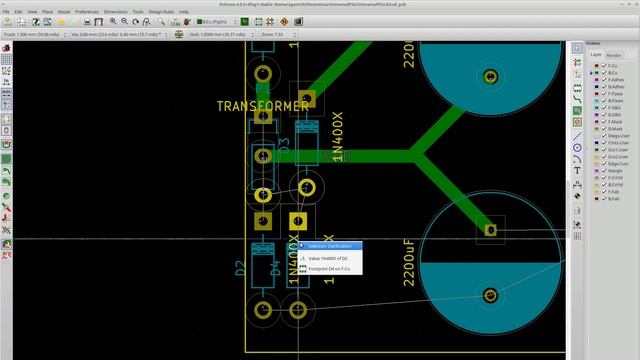Click the Print board icon
The image size is (640, 360).
coord(87,22)
